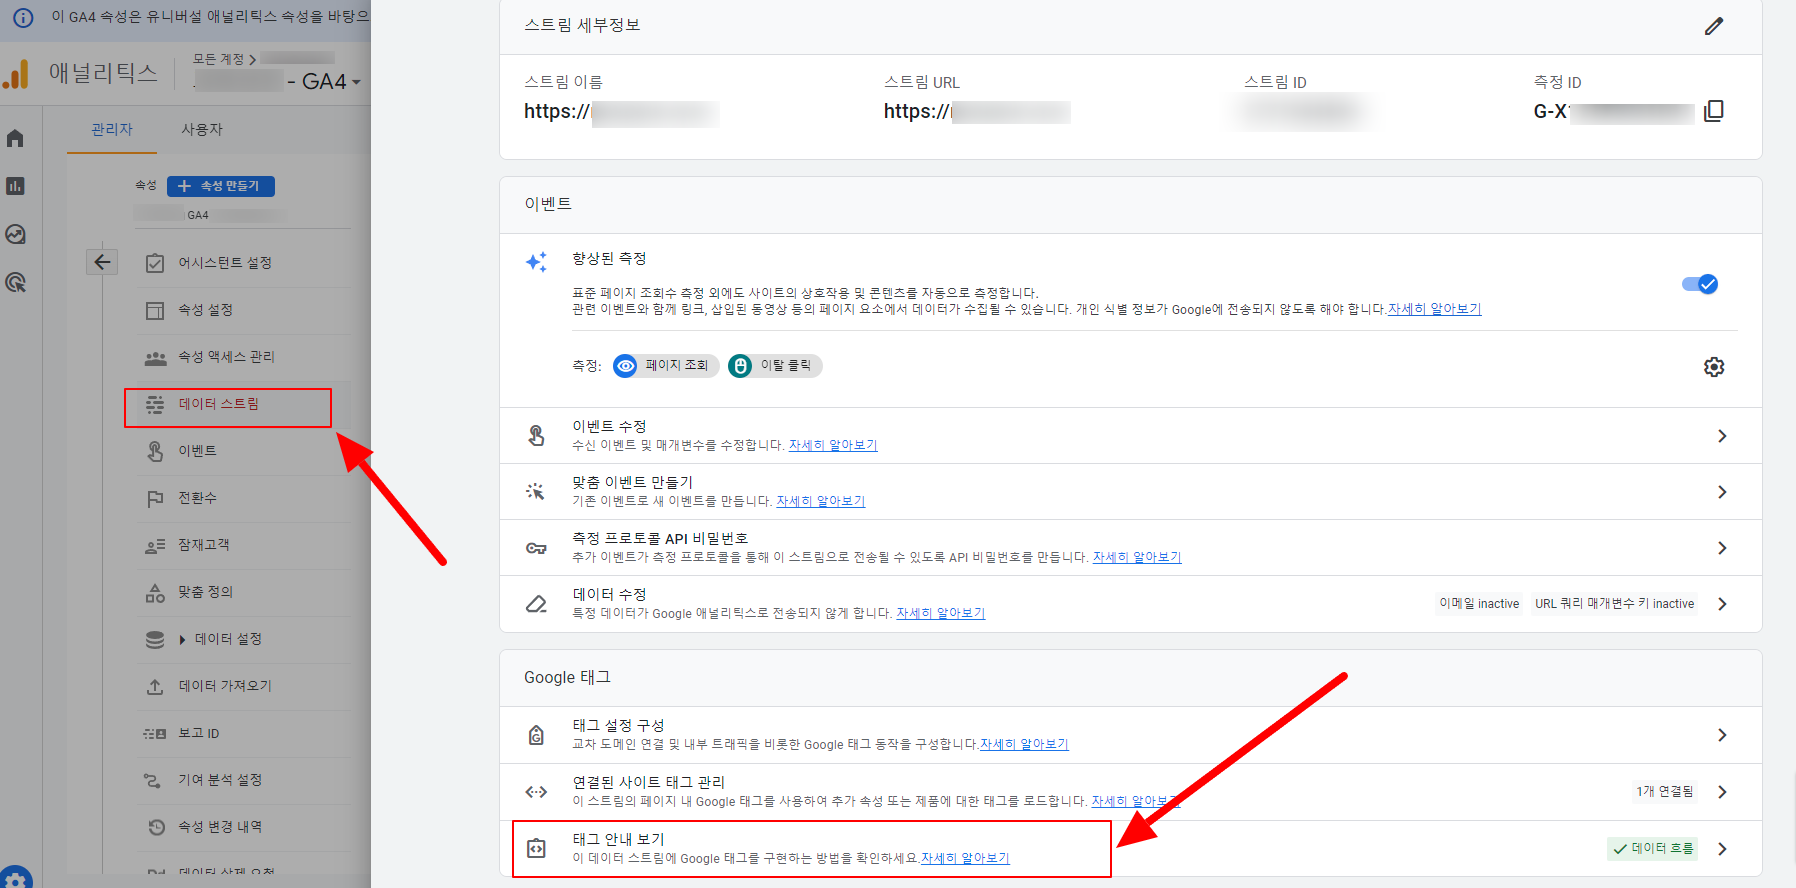Open 잠재고객 menu item
The width and height of the screenshot is (1796, 888).
click(x=203, y=545)
